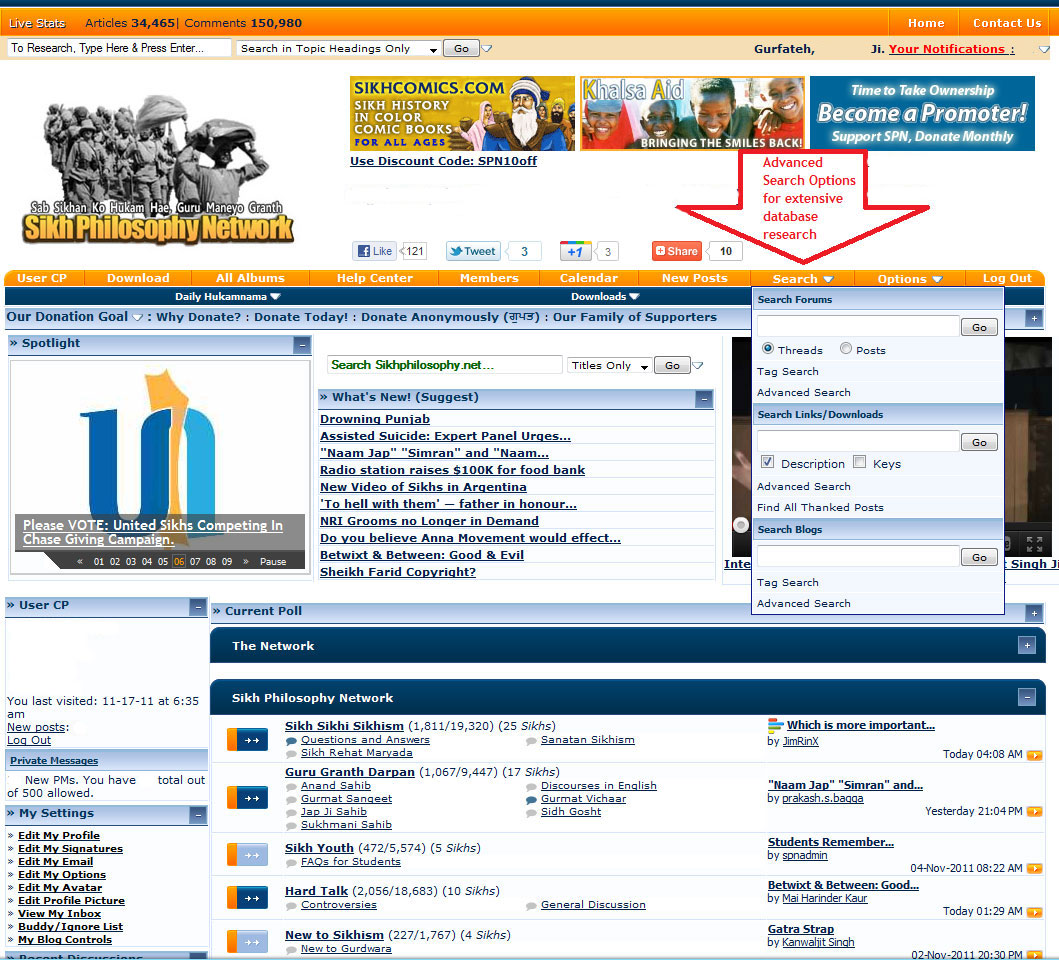The width and height of the screenshot is (1059, 960).
Task: Open New Posts in the navbar
Action: click(x=695, y=278)
